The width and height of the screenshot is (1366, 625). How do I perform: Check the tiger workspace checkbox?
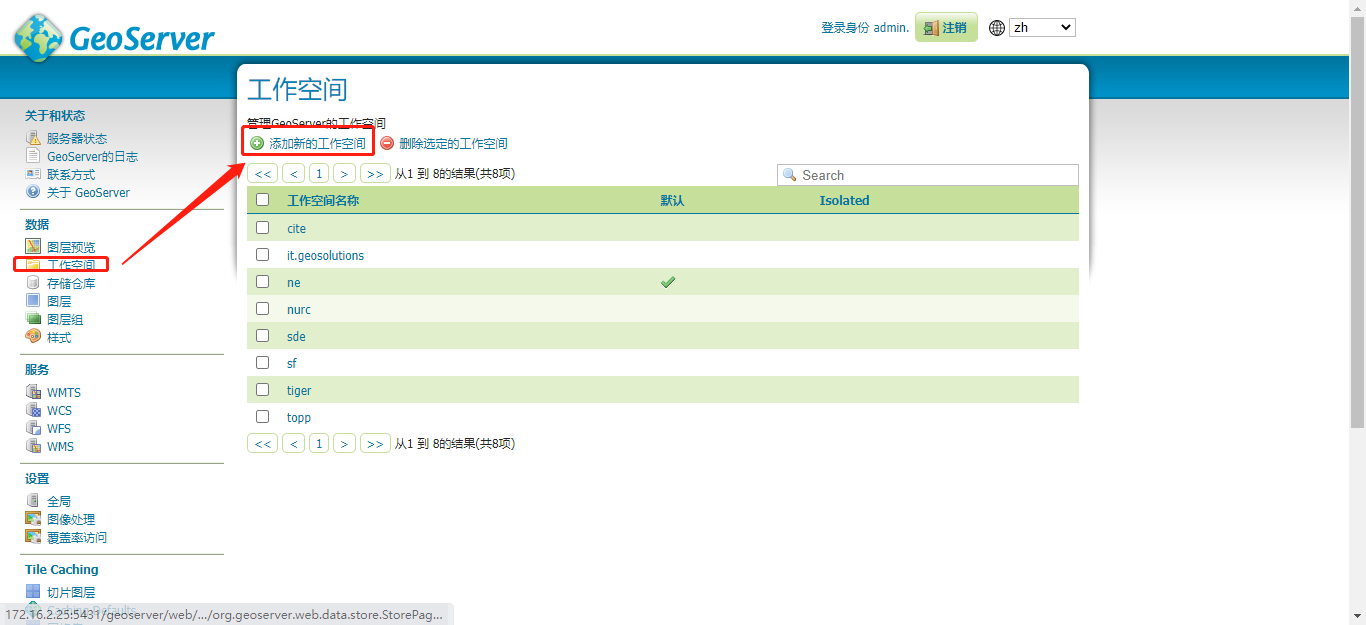pos(263,390)
